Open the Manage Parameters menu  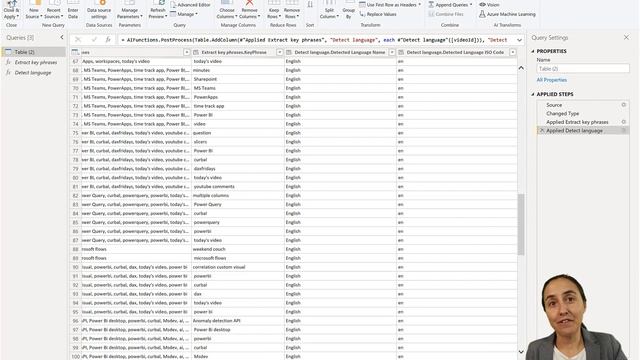[x=130, y=10]
